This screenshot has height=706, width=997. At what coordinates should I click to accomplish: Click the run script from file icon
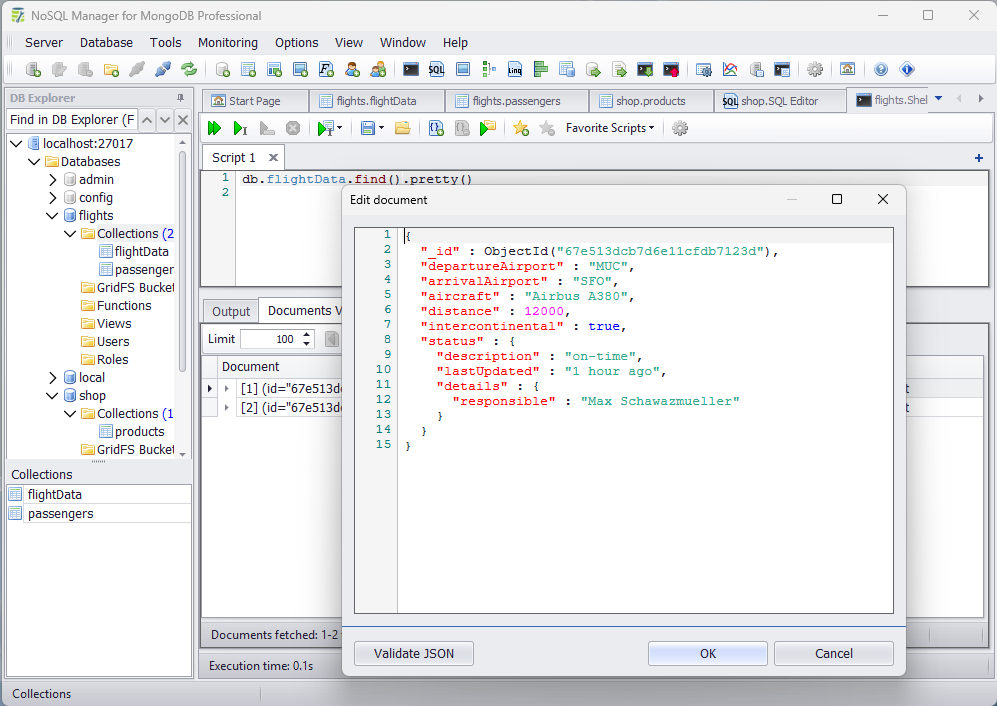pyautogui.click(x=488, y=128)
